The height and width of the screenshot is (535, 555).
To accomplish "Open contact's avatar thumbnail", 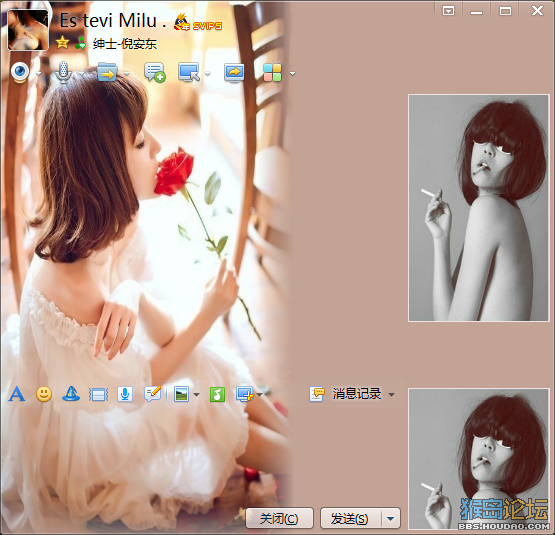I will [28, 30].
